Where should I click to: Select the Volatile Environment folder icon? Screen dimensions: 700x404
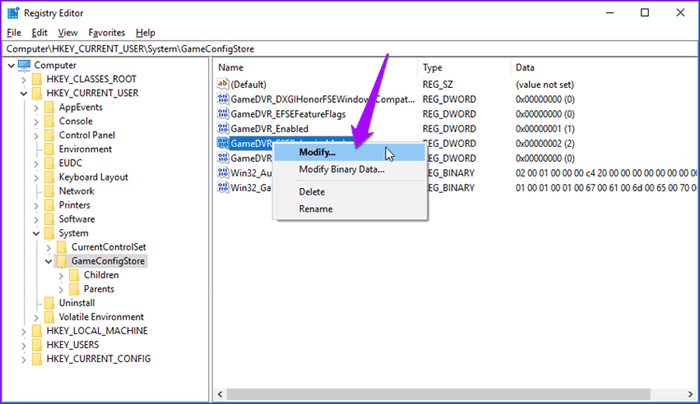click(x=49, y=317)
